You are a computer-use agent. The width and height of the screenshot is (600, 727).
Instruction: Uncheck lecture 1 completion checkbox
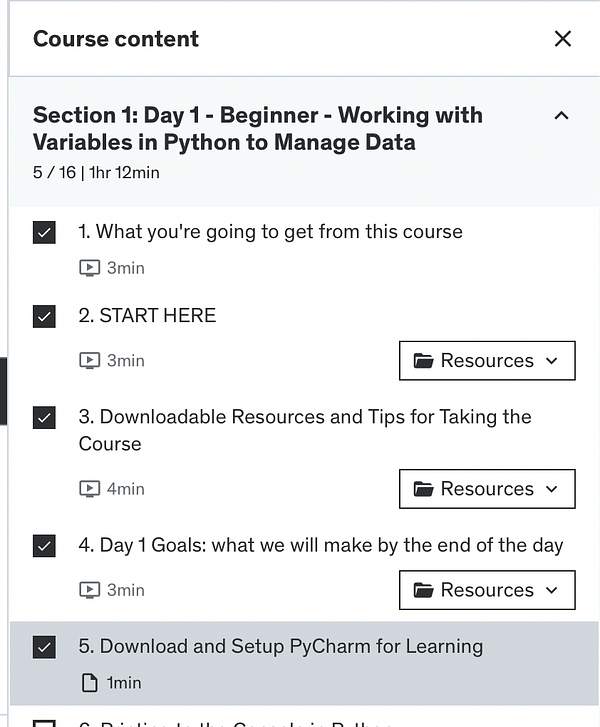[44, 233]
